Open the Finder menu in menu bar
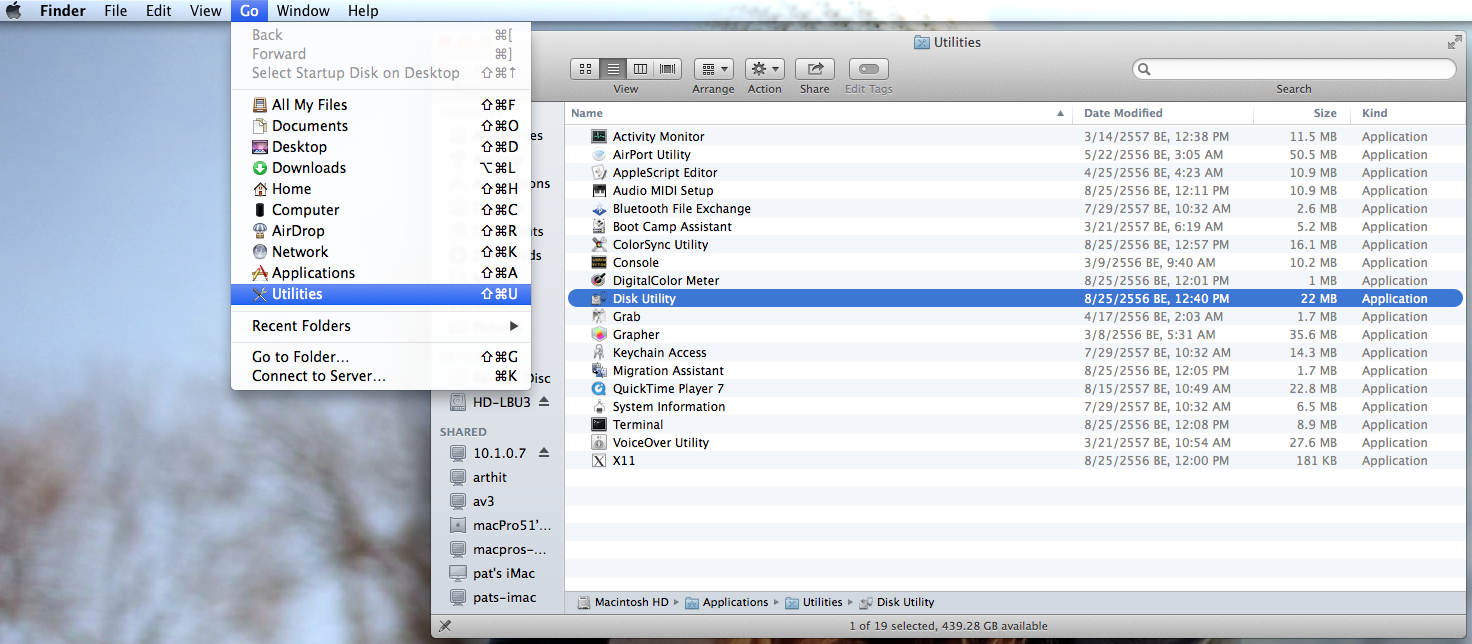 tap(62, 11)
